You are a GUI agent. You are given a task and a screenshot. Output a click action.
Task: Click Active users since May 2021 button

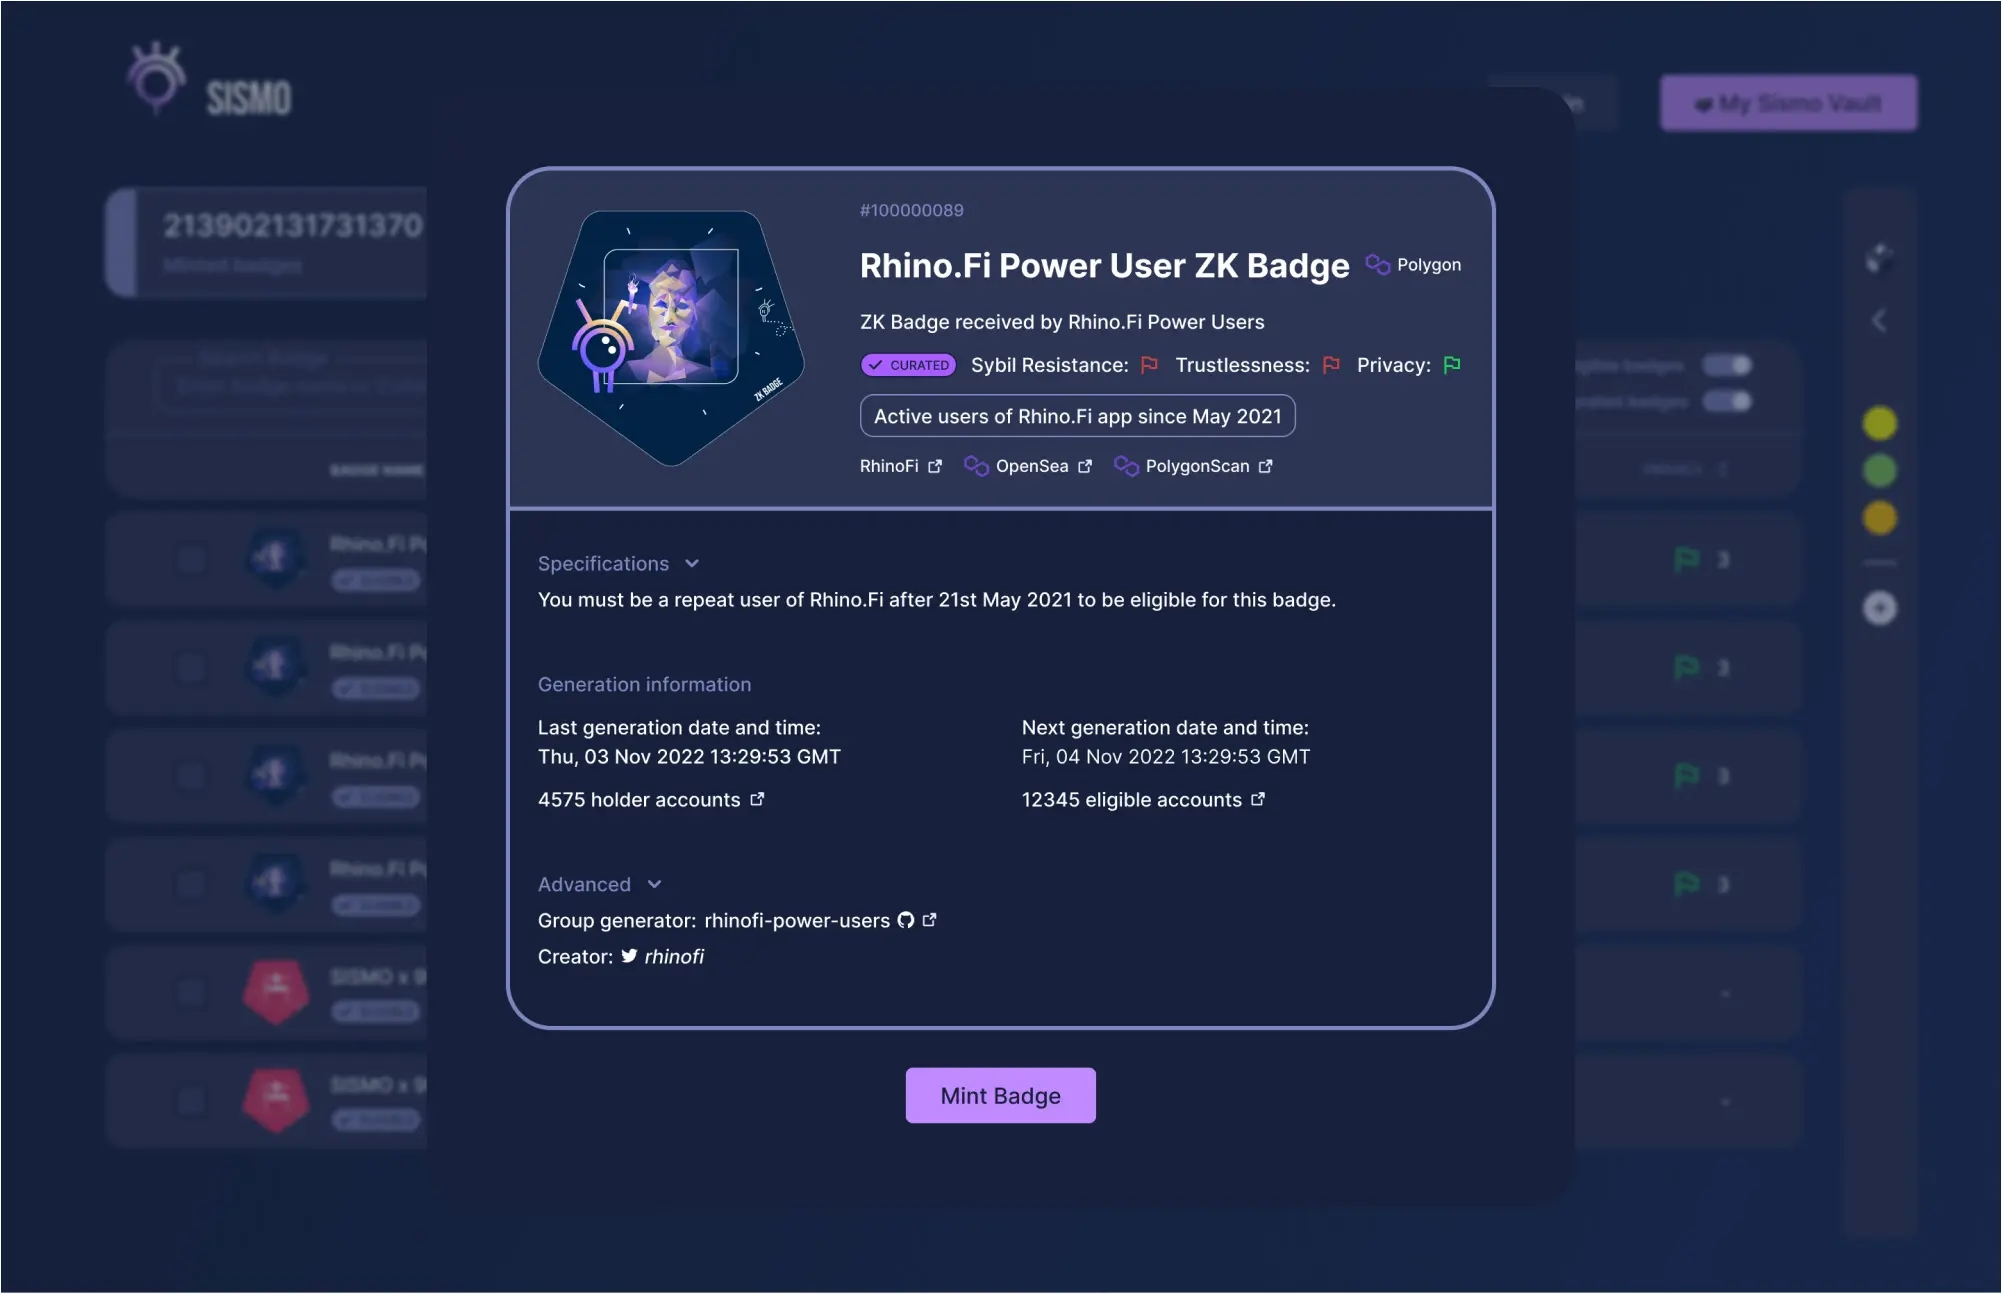tap(1077, 414)
